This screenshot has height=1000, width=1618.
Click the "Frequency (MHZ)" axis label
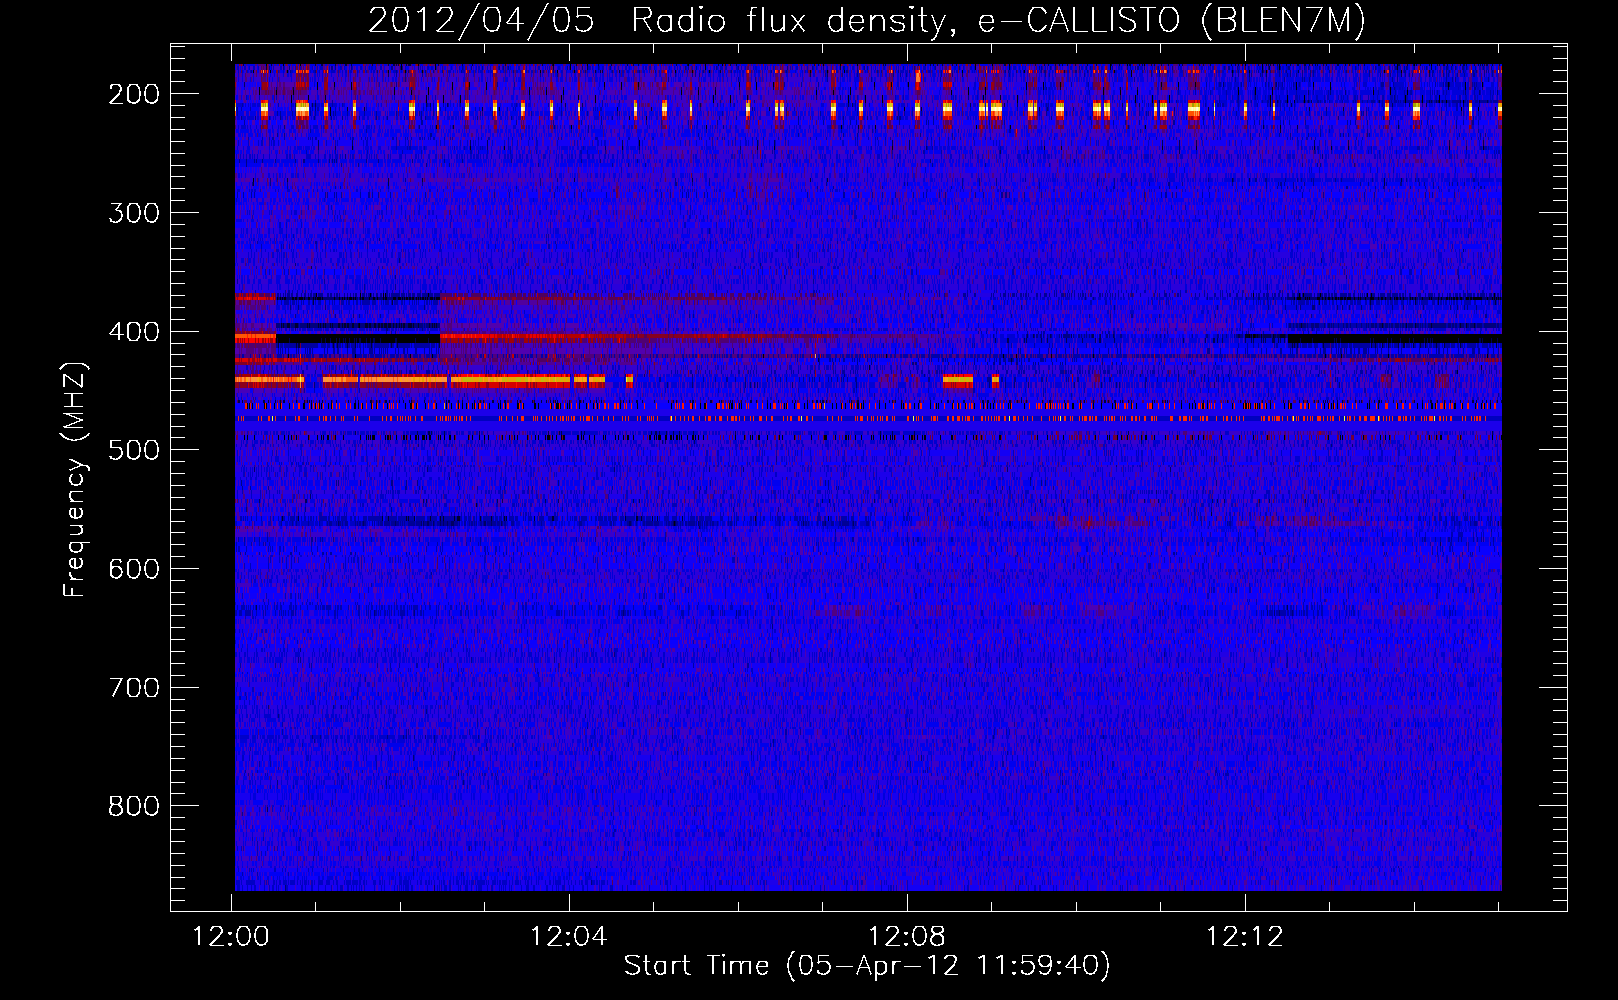tap(75, 479)
